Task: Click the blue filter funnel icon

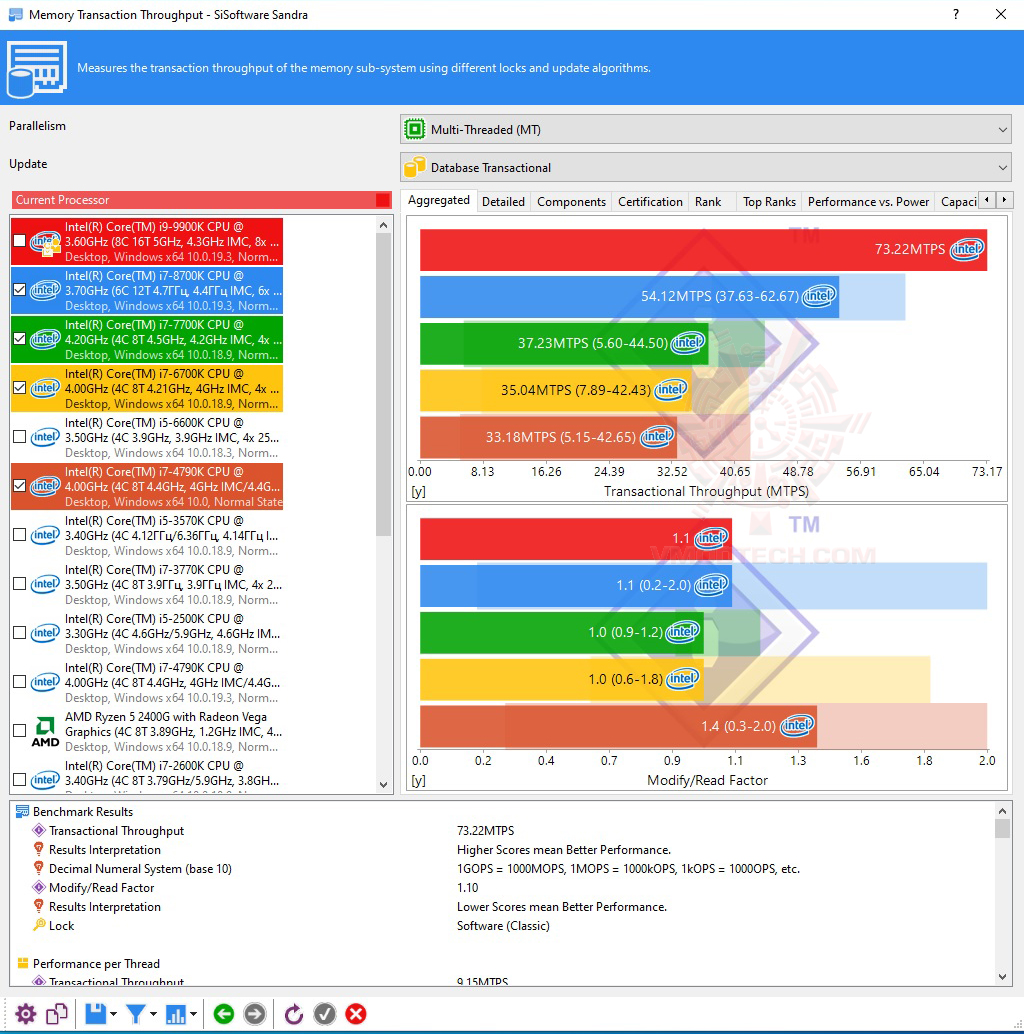Action: [x=135, y=1014]
